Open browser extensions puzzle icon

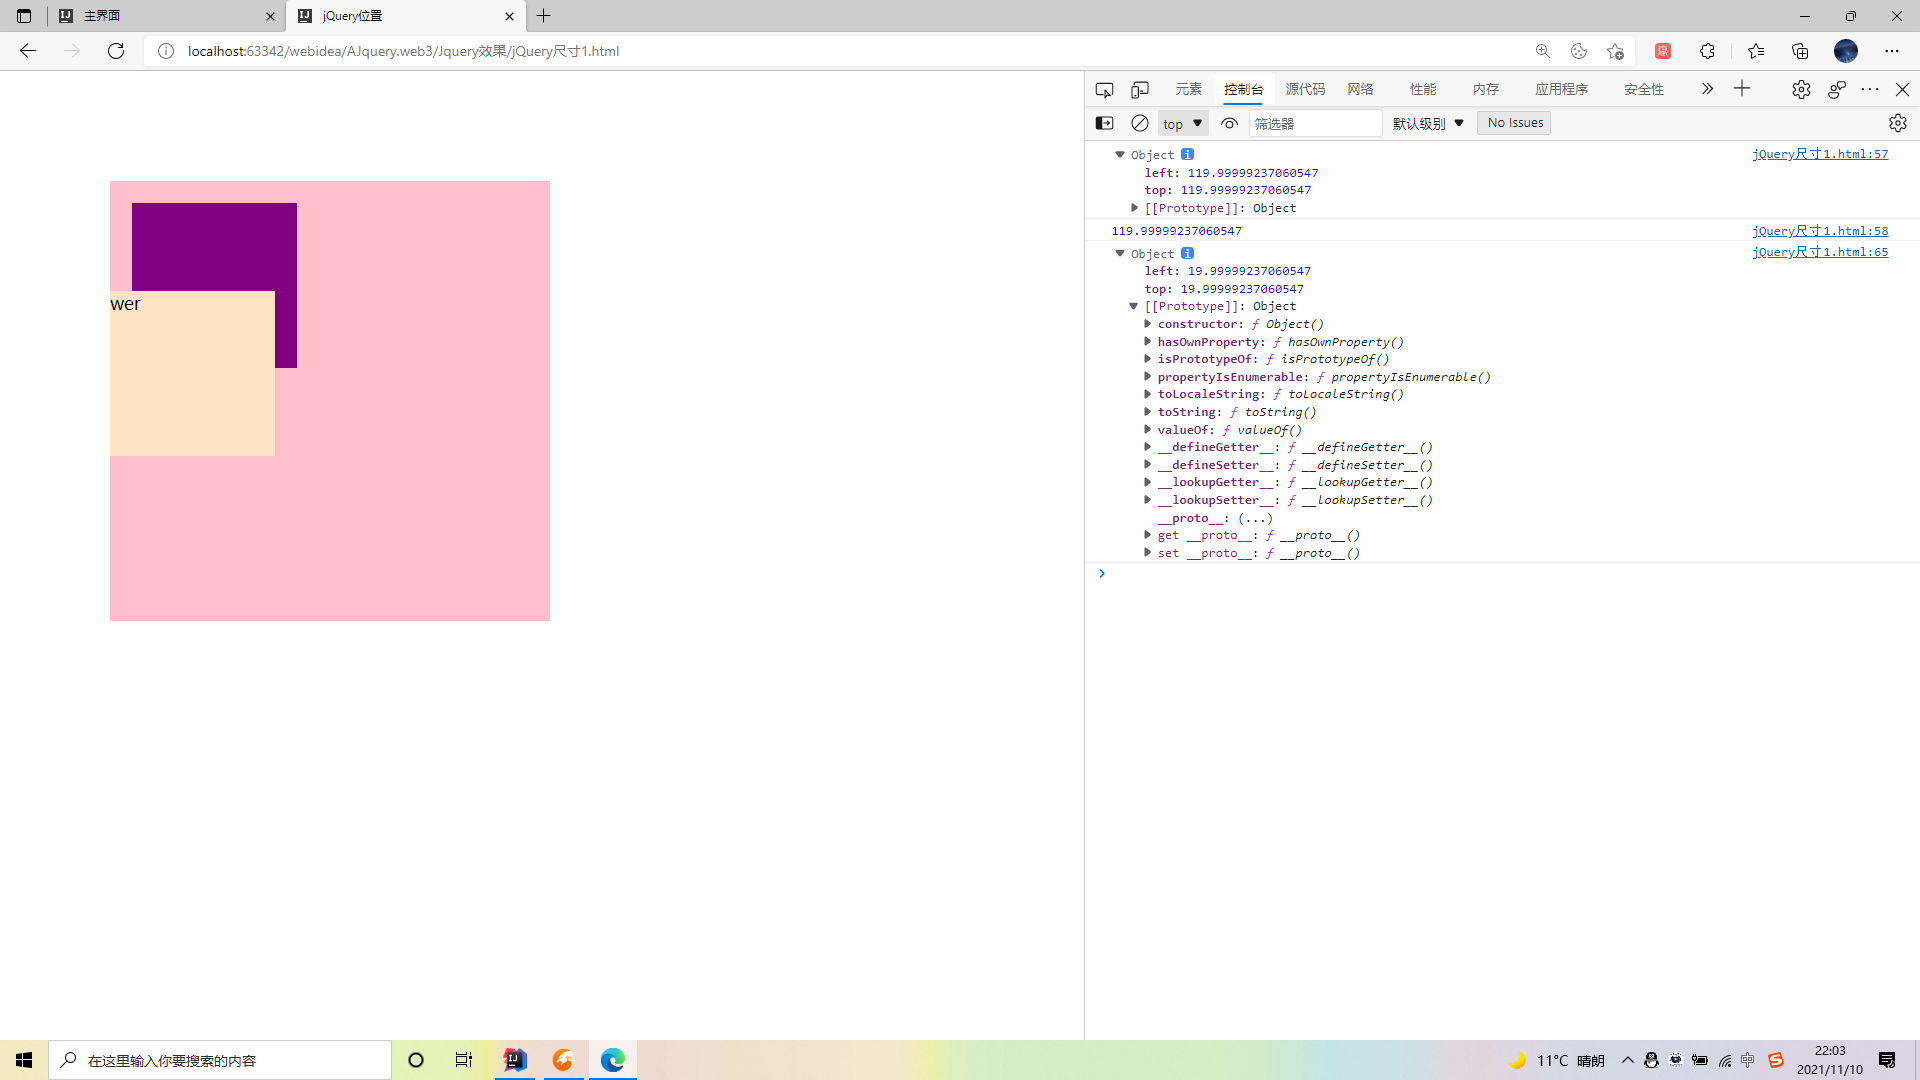coord(1707,51)
